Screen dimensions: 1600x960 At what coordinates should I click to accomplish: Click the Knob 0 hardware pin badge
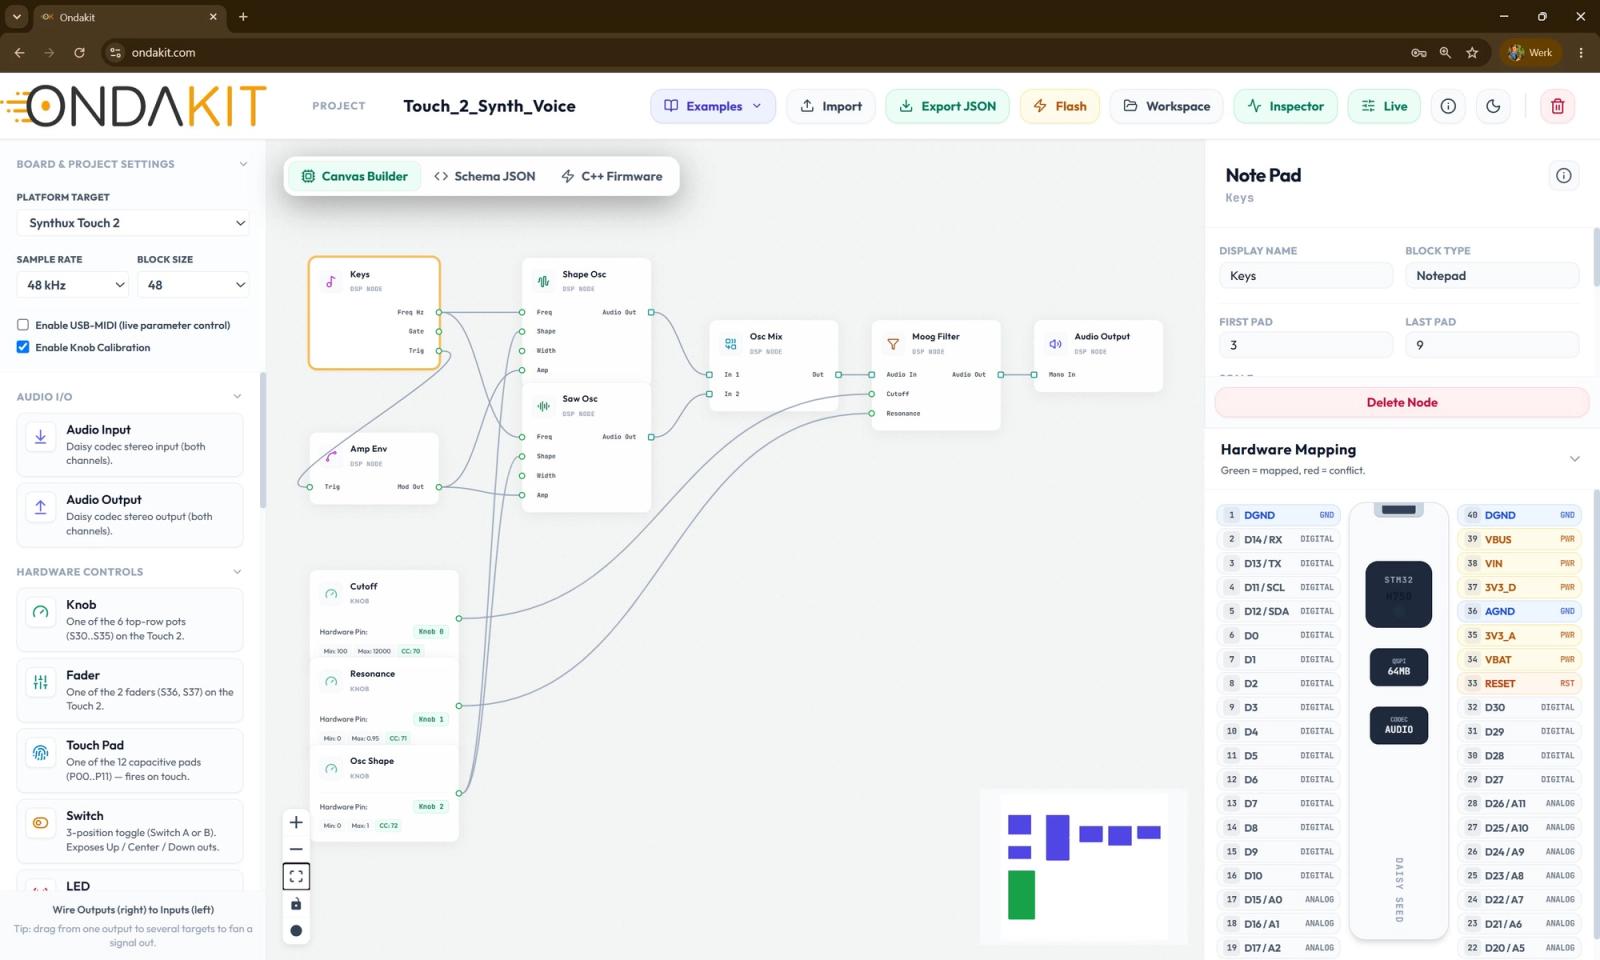[431, 632]
